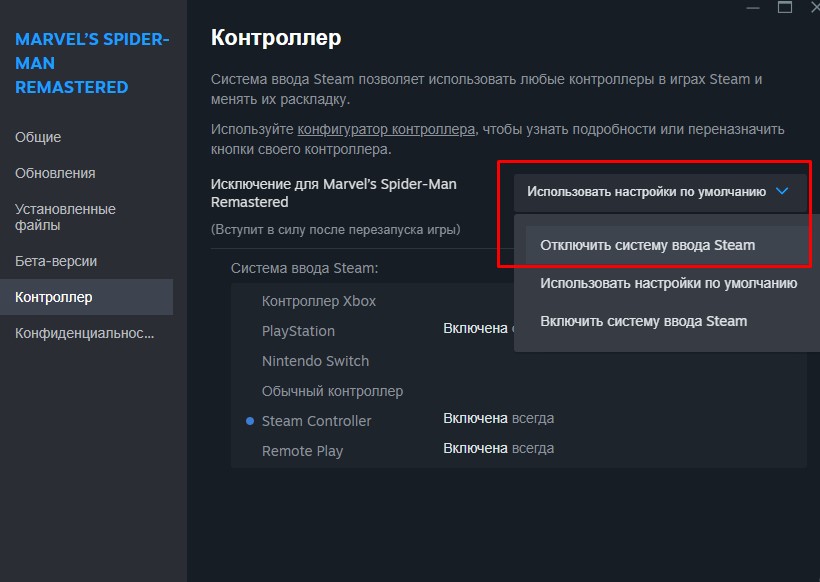Select the Контроллер sidebar tab
Image resolution: width=820 pixels, height=582 pixels.
click(x=86, y=297)
